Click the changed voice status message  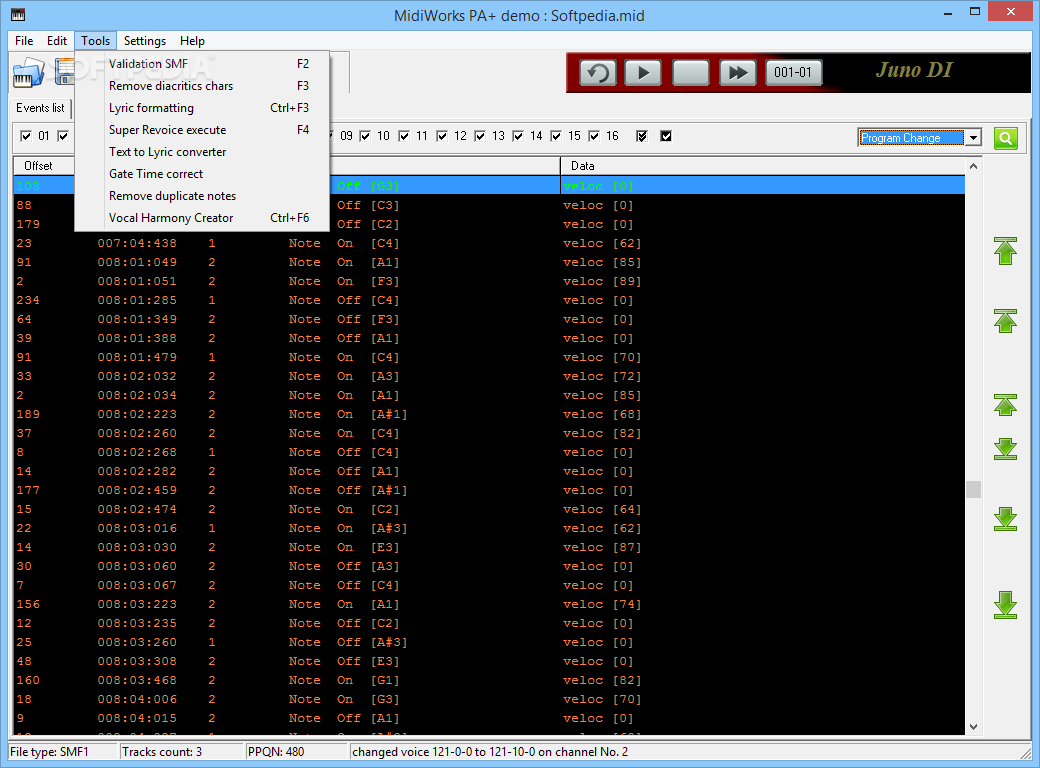[490, 751]
